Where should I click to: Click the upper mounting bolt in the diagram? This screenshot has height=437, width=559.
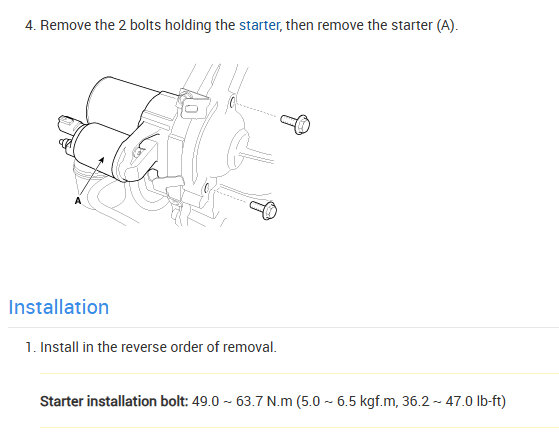[x=295, y=124]
